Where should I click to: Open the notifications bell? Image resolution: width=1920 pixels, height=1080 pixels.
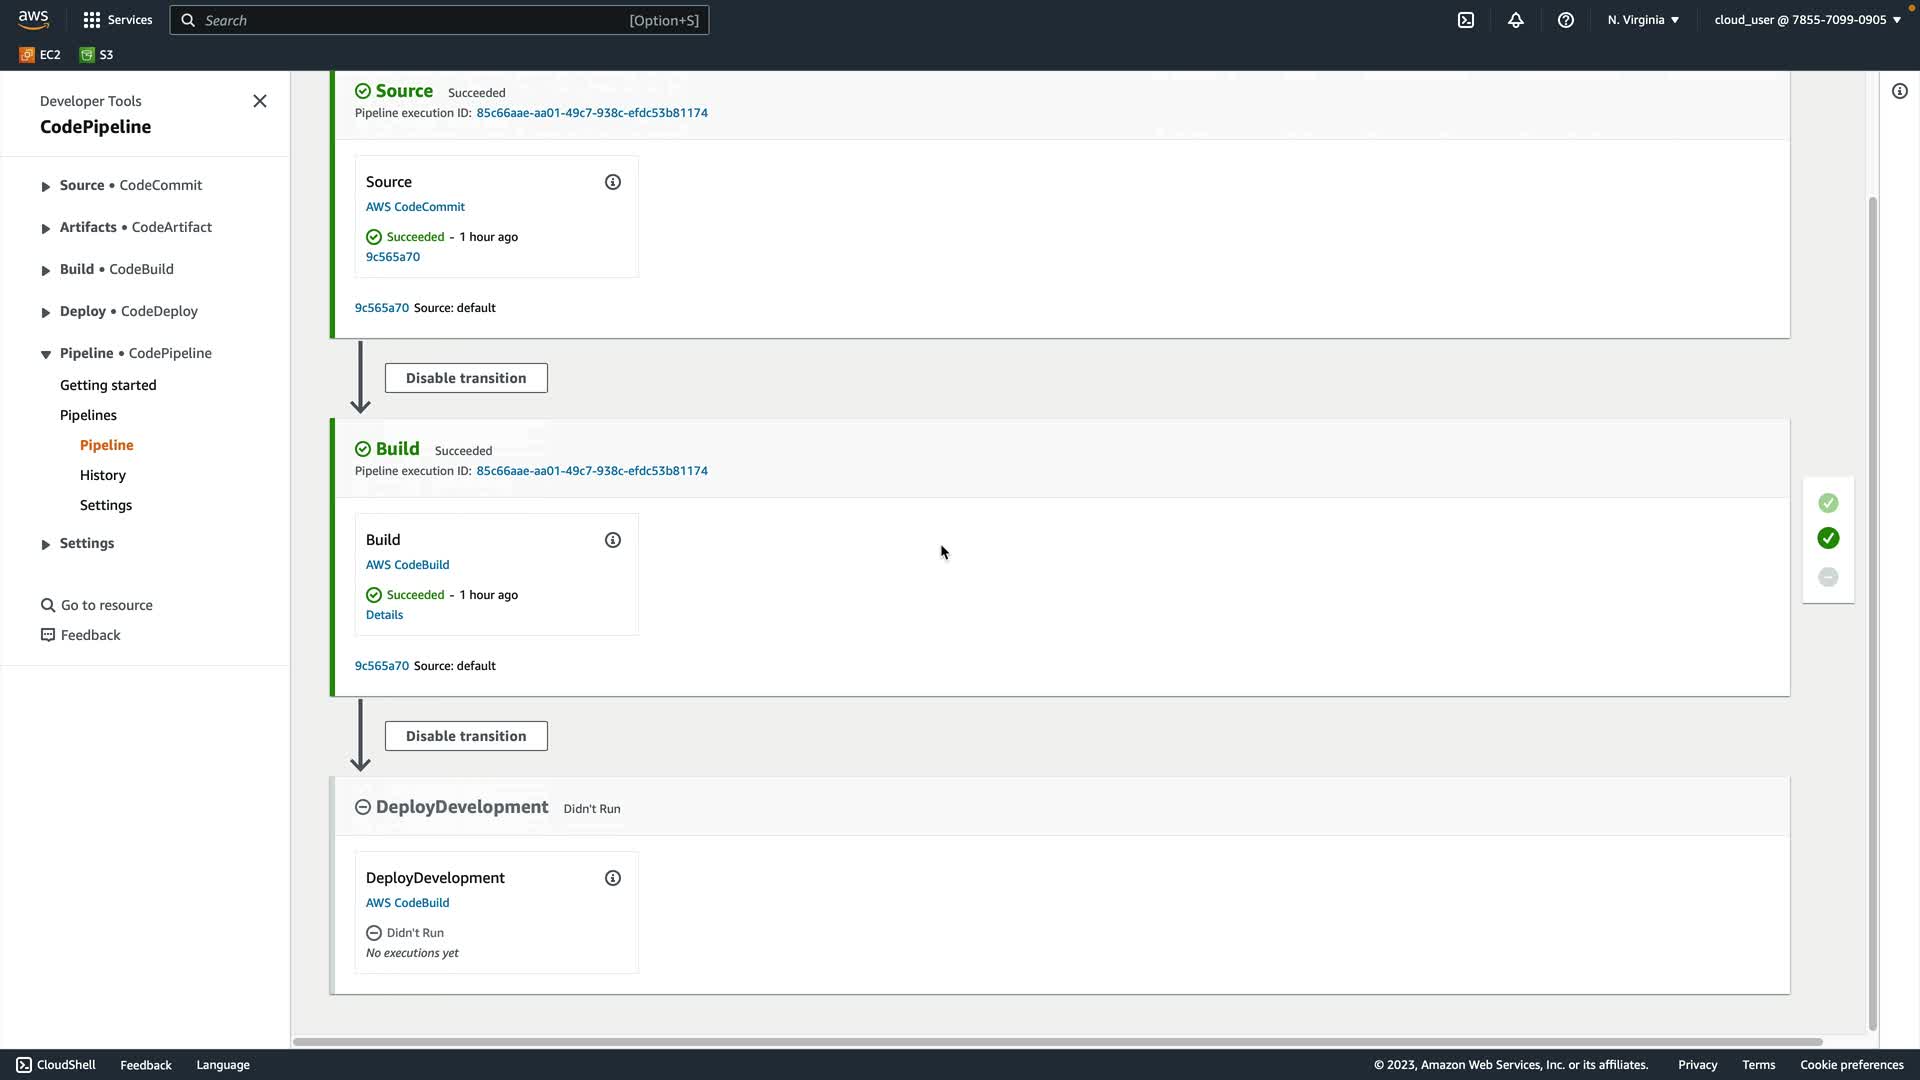(x=1516, y=20)
